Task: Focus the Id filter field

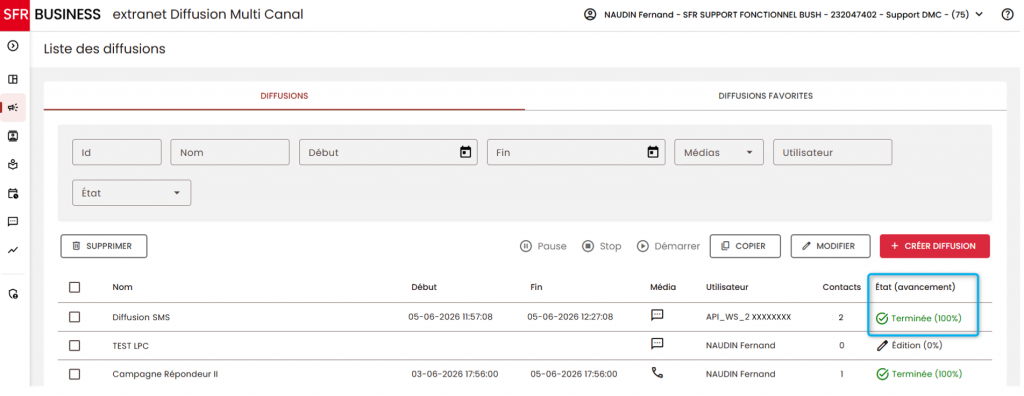Action: (117, 152)
